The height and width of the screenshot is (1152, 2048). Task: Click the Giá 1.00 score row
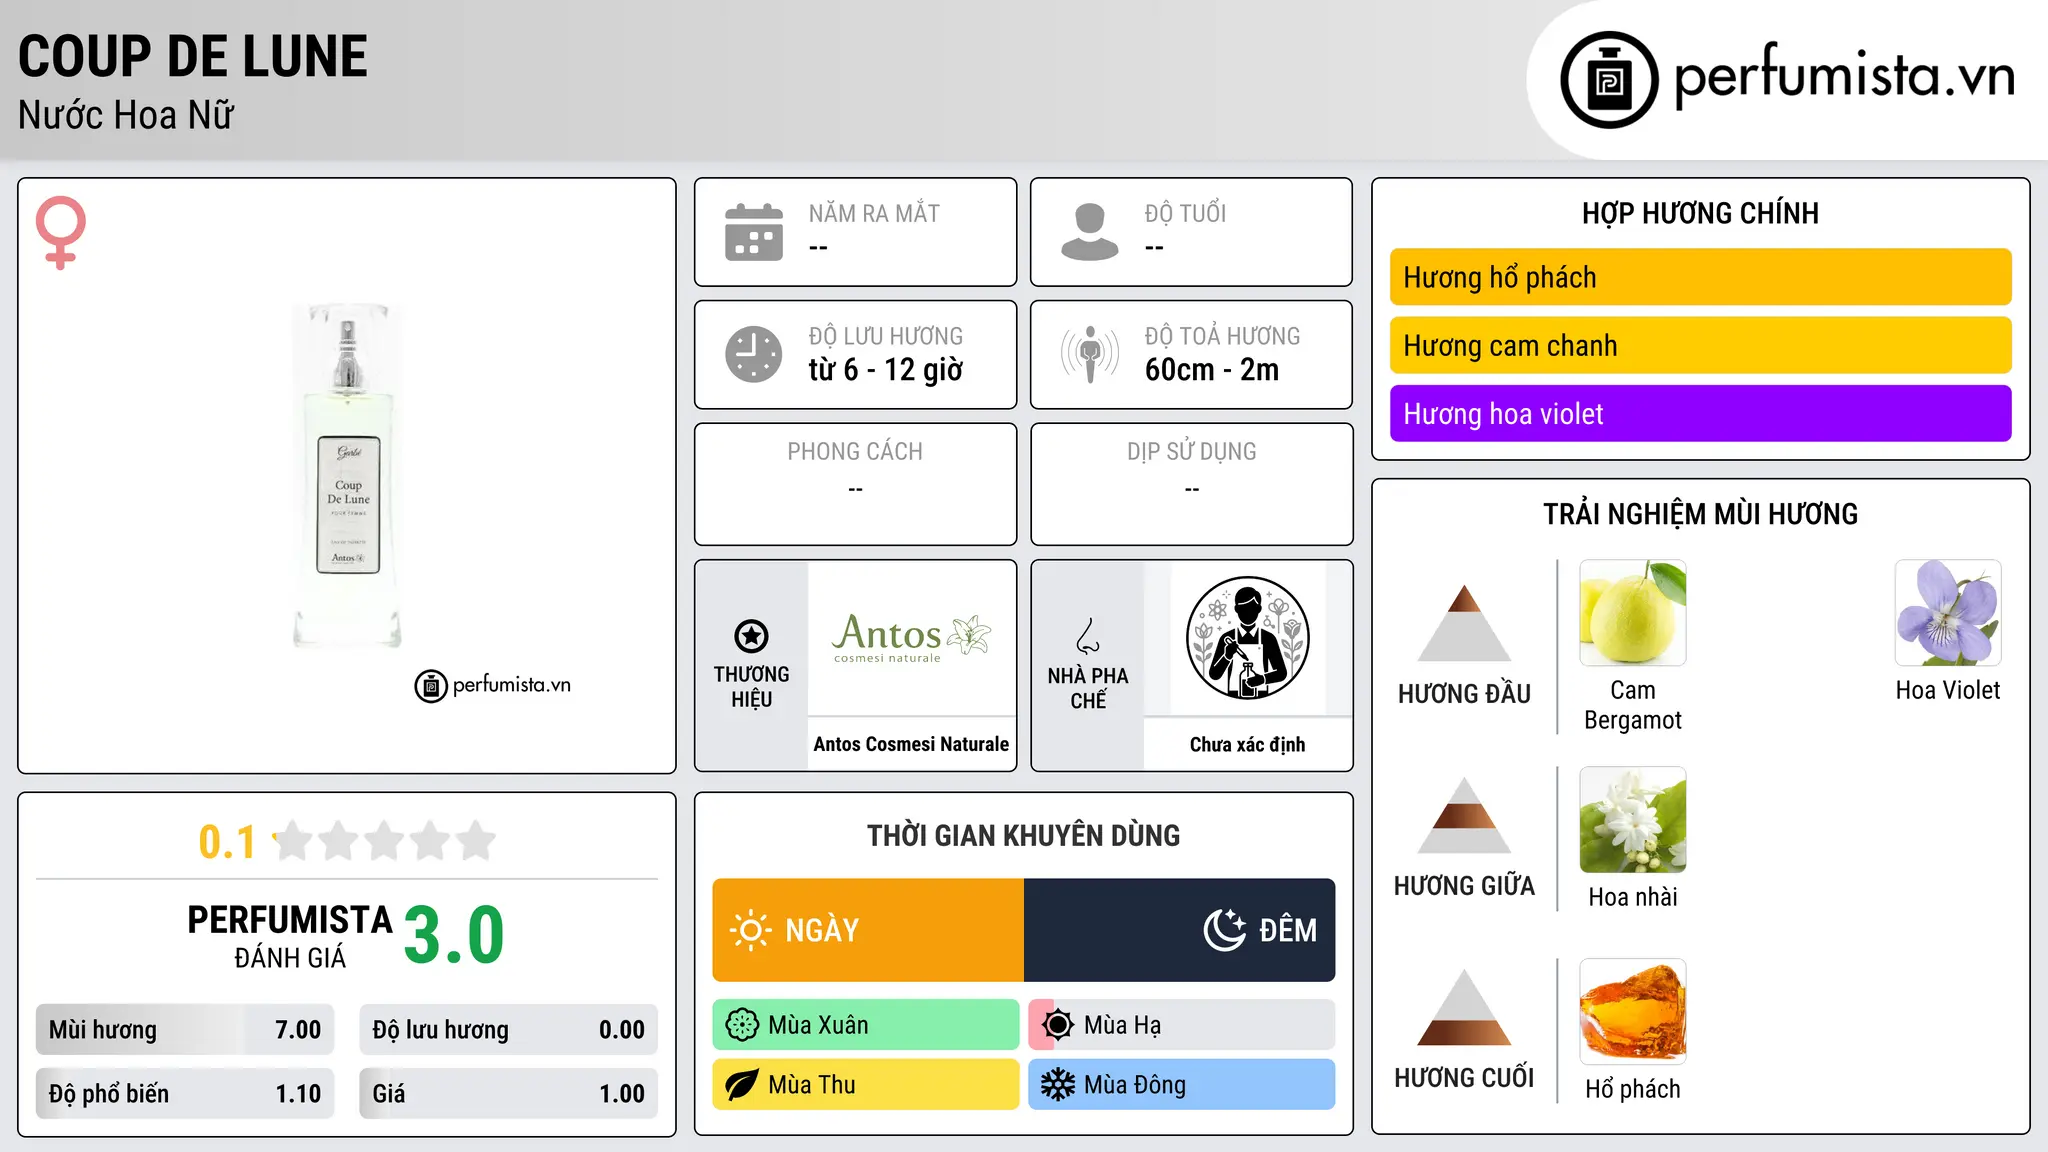pyautogui.click(x=509, y=1094)
